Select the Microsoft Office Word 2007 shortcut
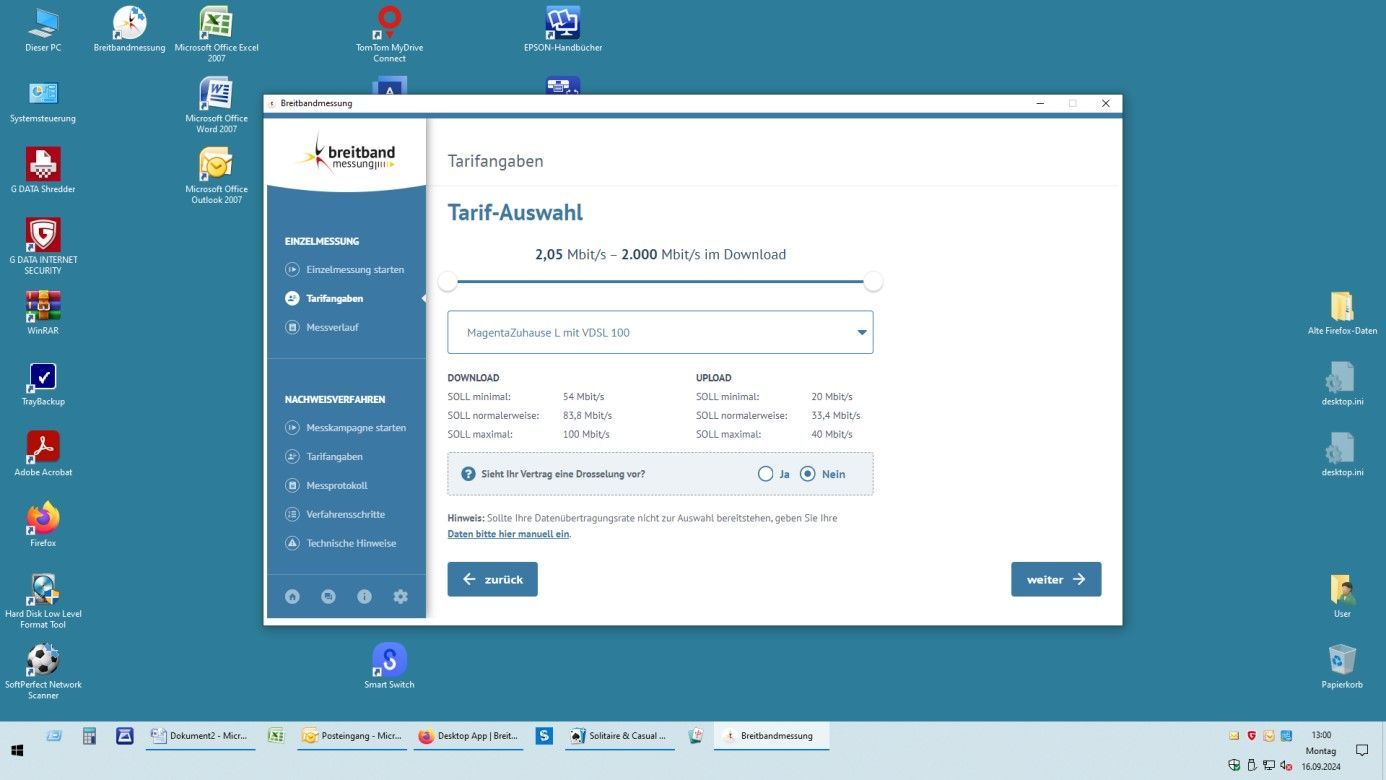Screen dimensions: 1386x780 coord(216,105)
